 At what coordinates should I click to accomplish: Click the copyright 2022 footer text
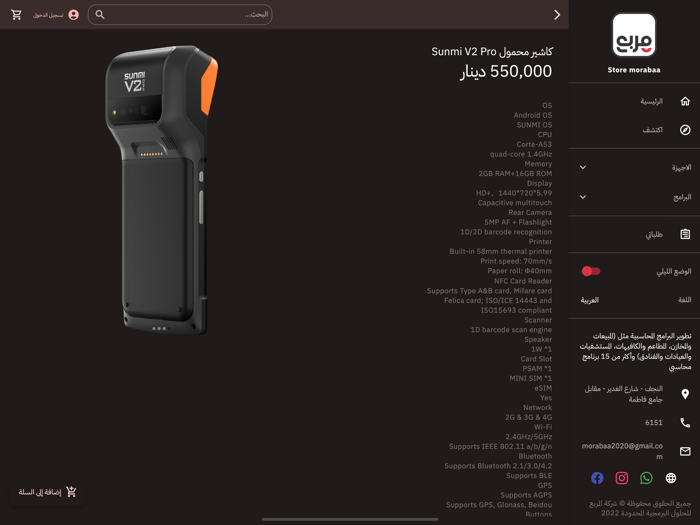640,508
